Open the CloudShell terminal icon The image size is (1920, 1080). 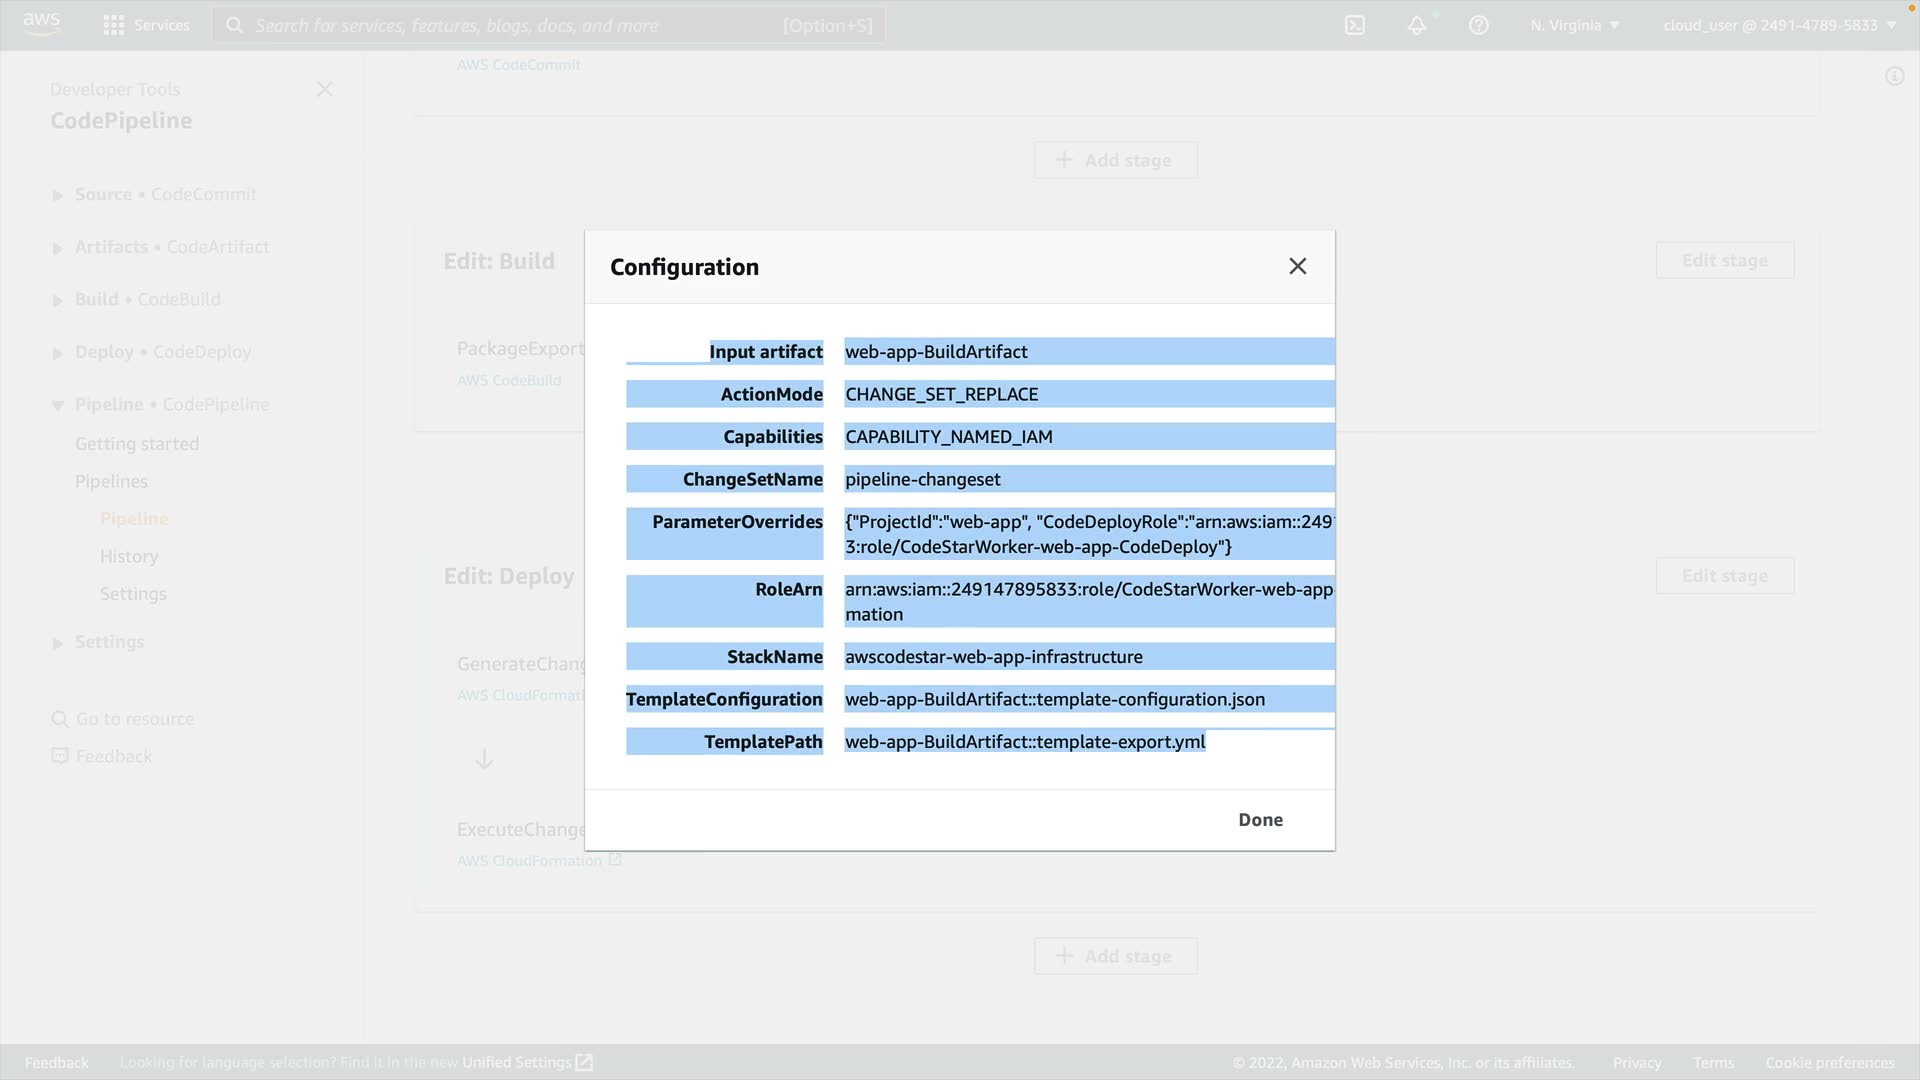pyautogui.click(x=1355, y=25)
